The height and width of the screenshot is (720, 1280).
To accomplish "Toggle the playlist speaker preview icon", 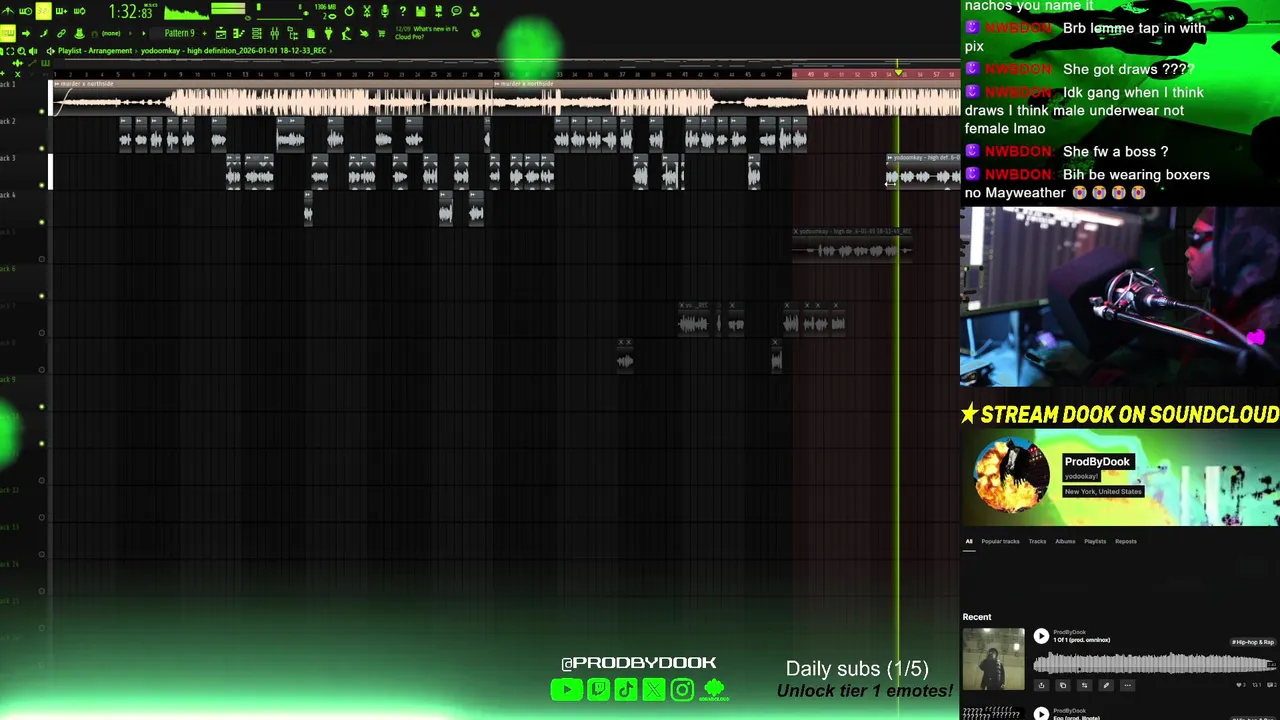I will click(x=33, y=51).
